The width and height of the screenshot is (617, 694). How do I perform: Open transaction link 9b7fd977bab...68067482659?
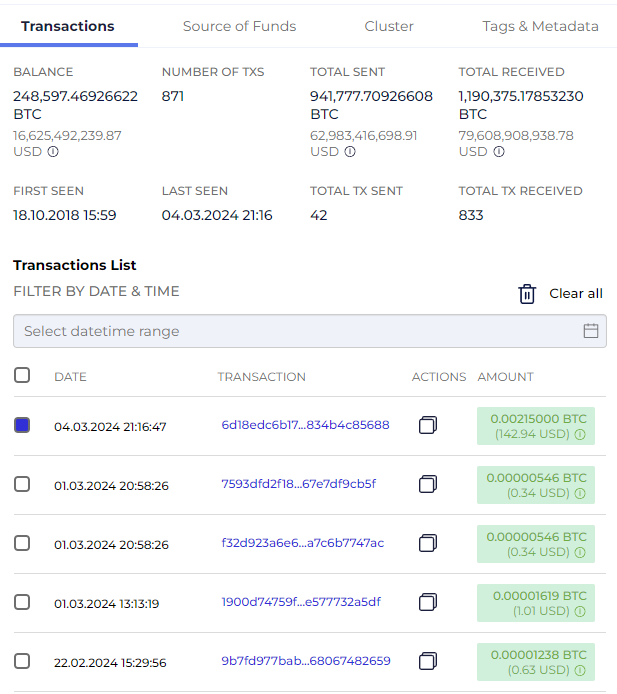coord(306,661)
